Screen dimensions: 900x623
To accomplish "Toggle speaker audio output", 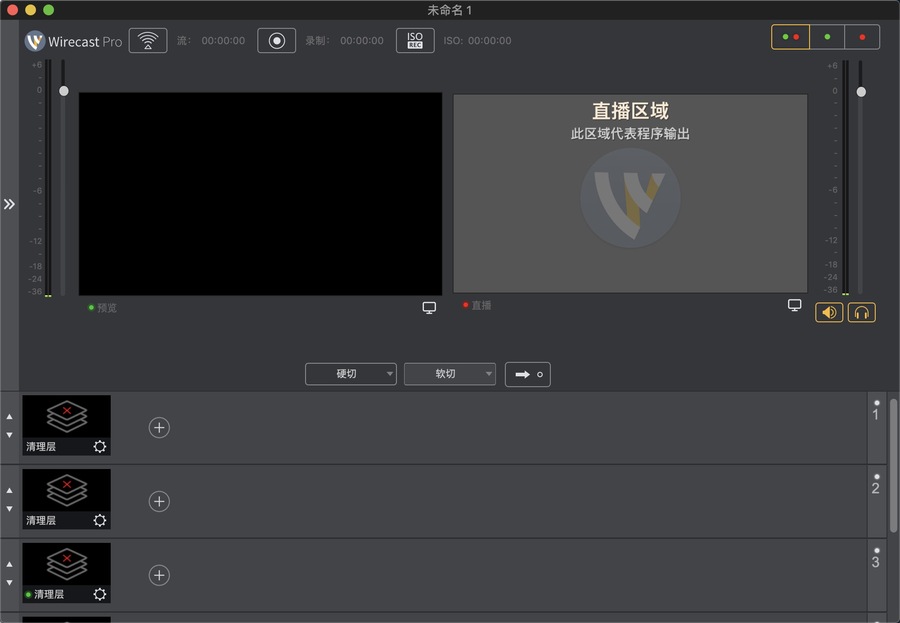I will click(829, 312).
